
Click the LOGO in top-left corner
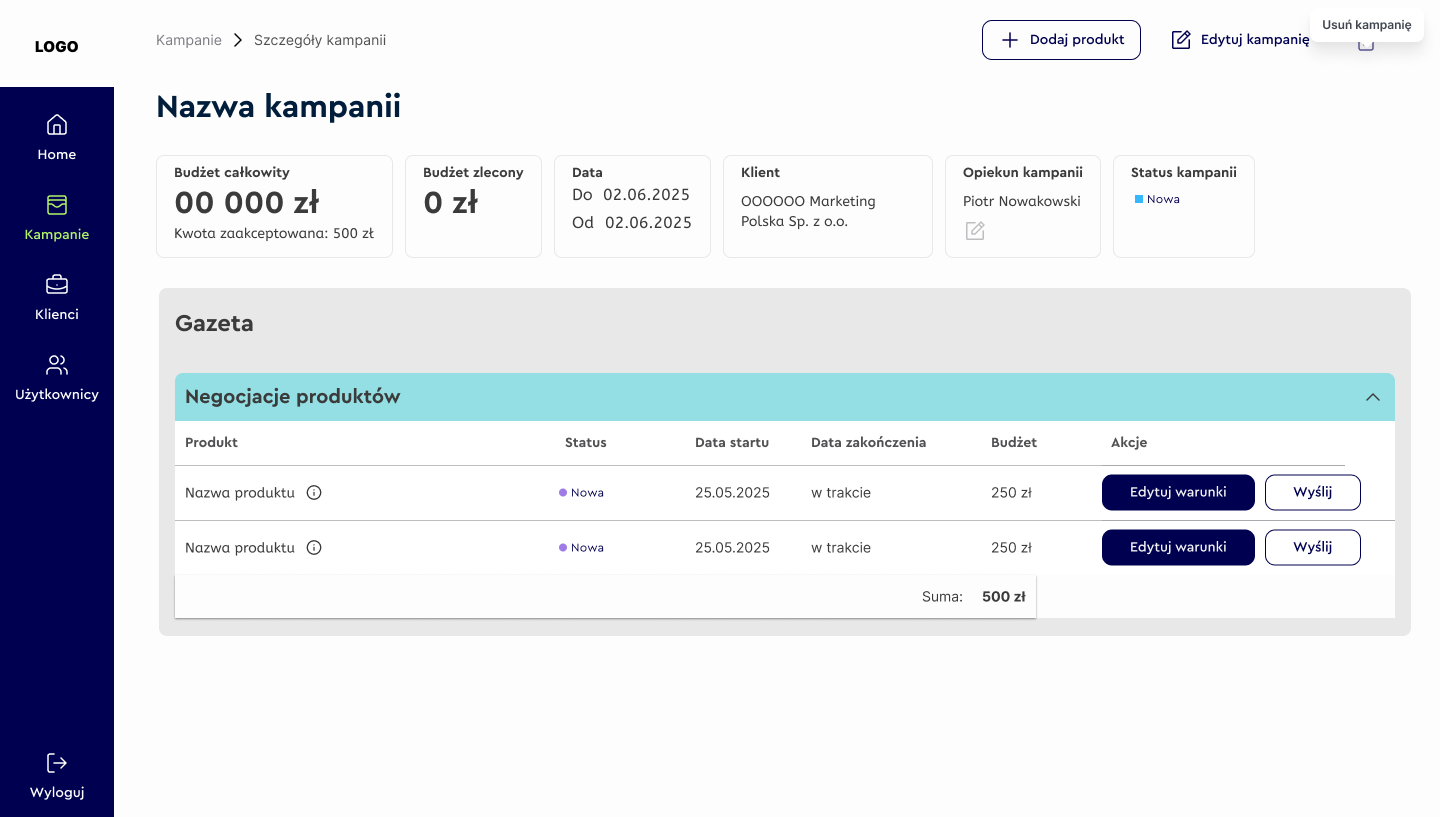coord(56,46)
